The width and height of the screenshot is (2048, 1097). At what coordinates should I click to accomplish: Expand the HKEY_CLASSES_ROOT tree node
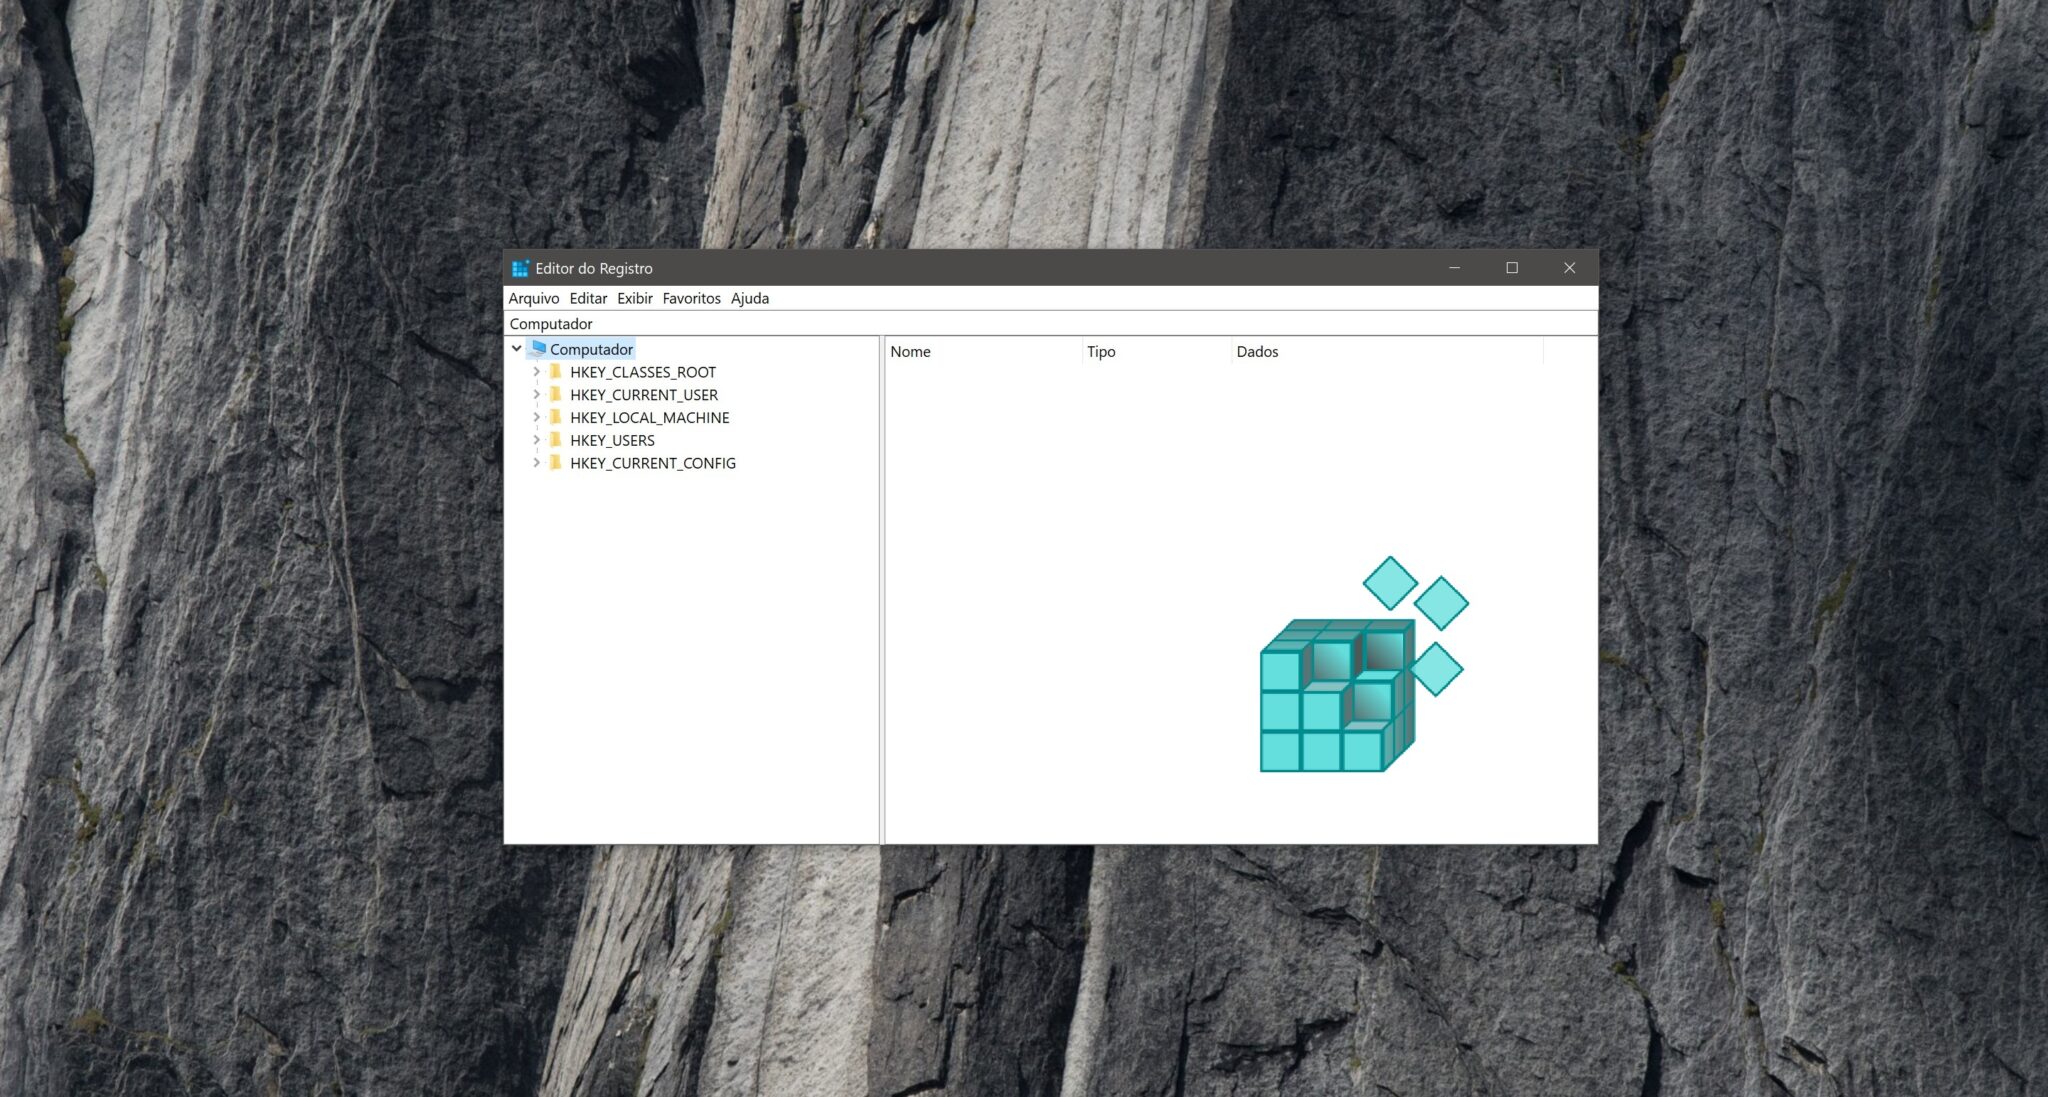(x=536, y=371)
